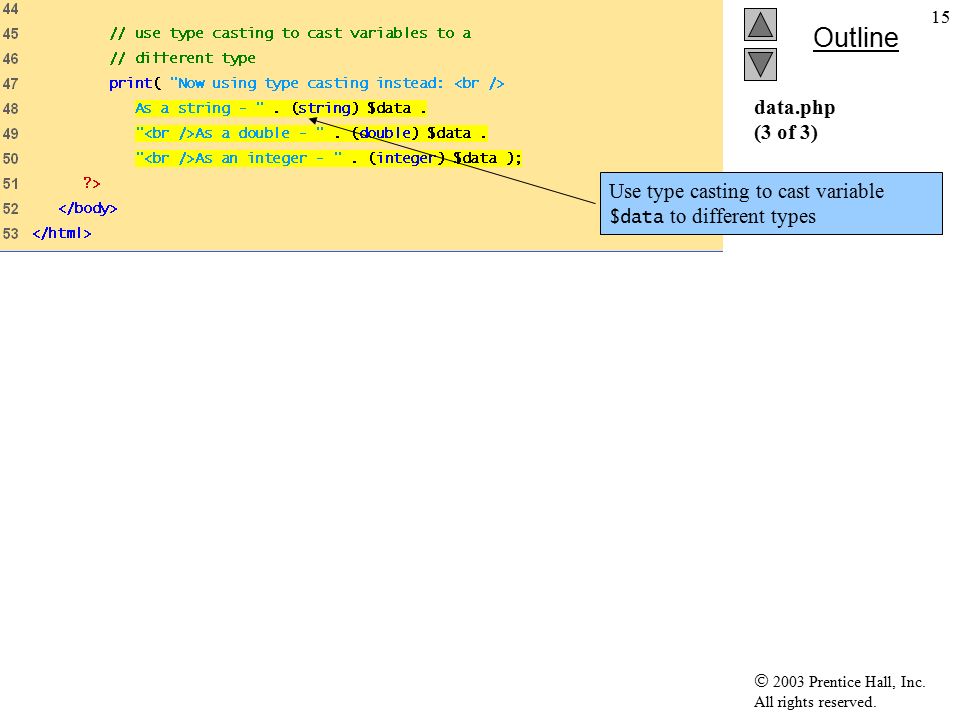
Task: Click 'As a string' text on line 48
Action: (182, 108)
